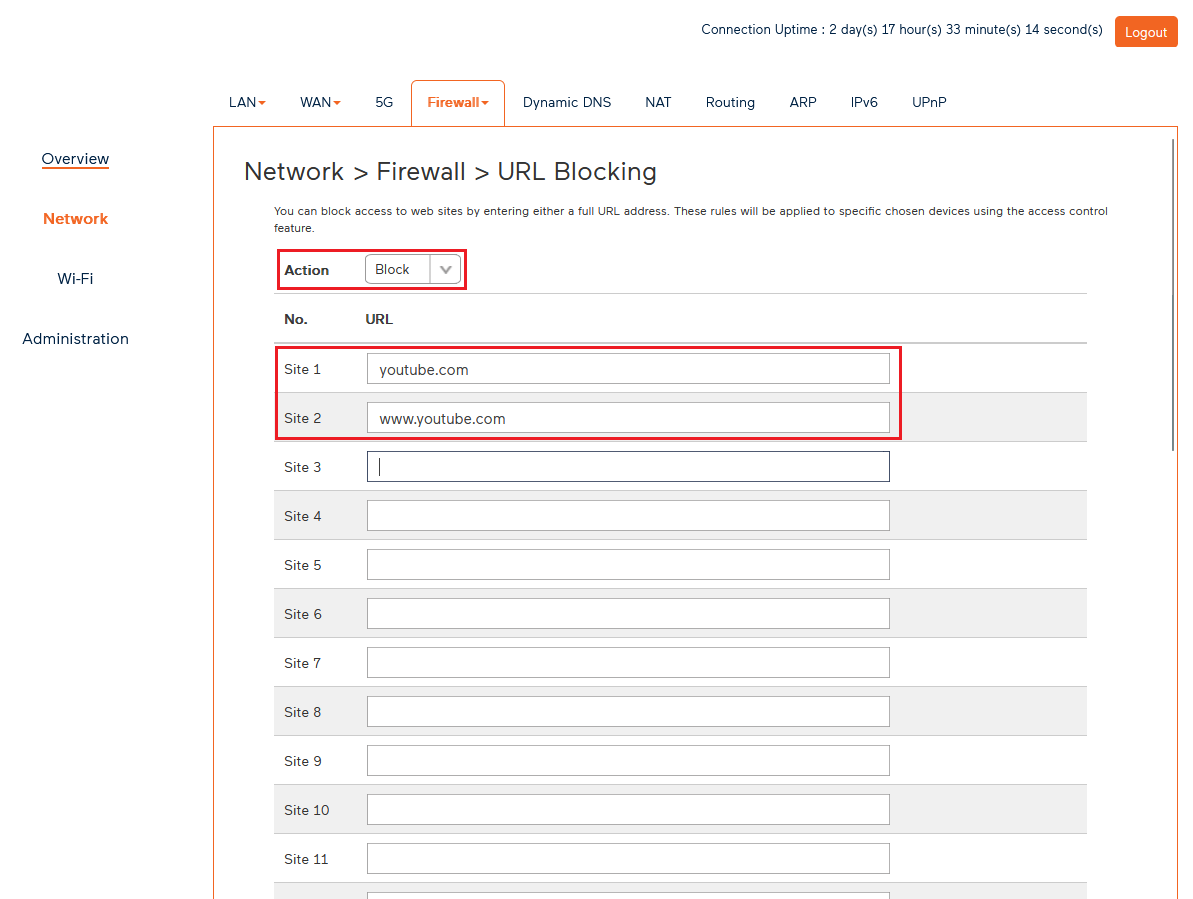Open the UPnP configuration tab
Image resolution: width=1193 pixels, height=899 pixels.
click(x=929, y=102)
